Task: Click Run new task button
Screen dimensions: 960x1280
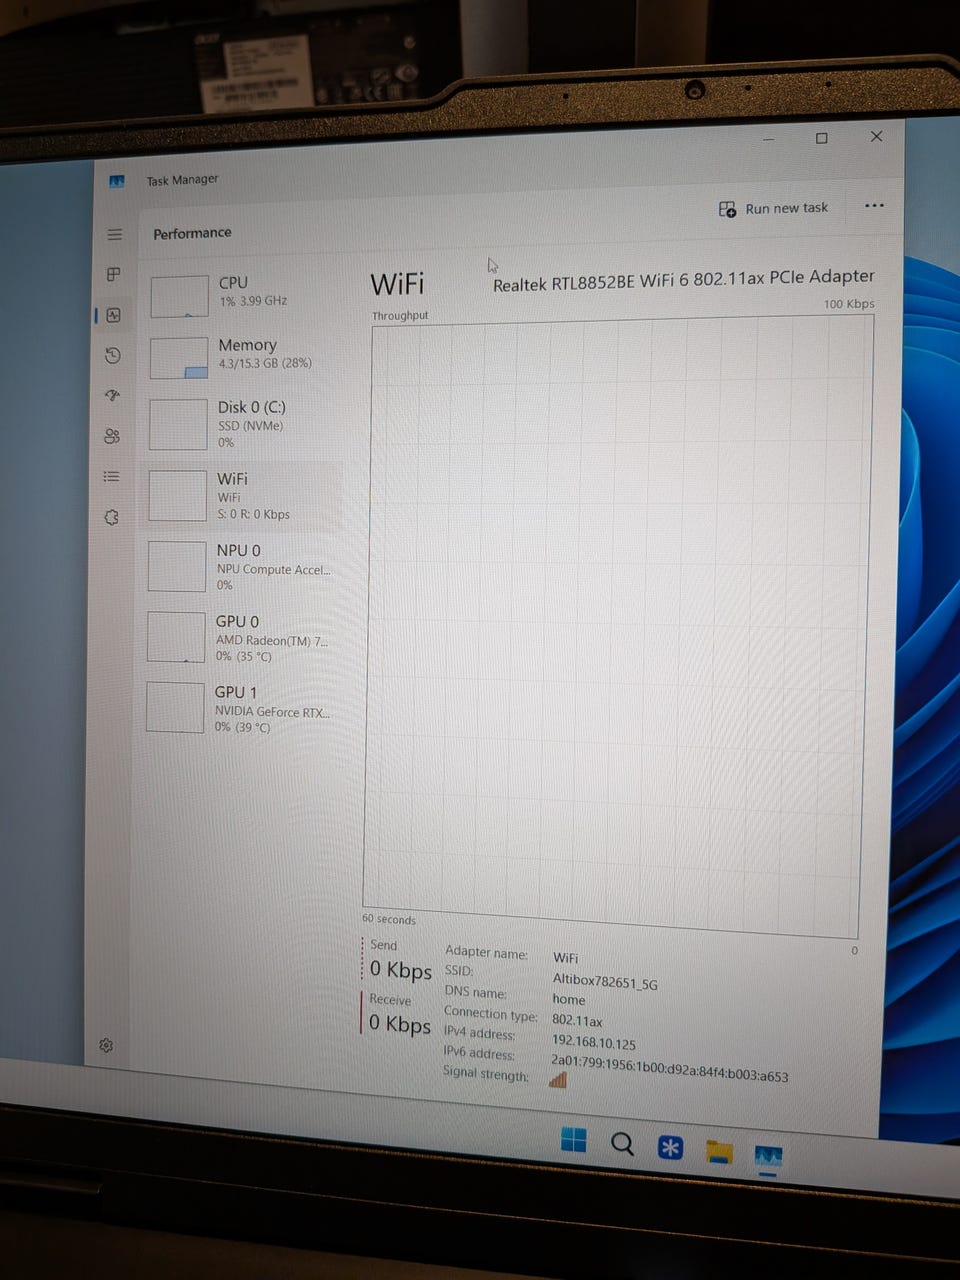Action: coord(773,208)
